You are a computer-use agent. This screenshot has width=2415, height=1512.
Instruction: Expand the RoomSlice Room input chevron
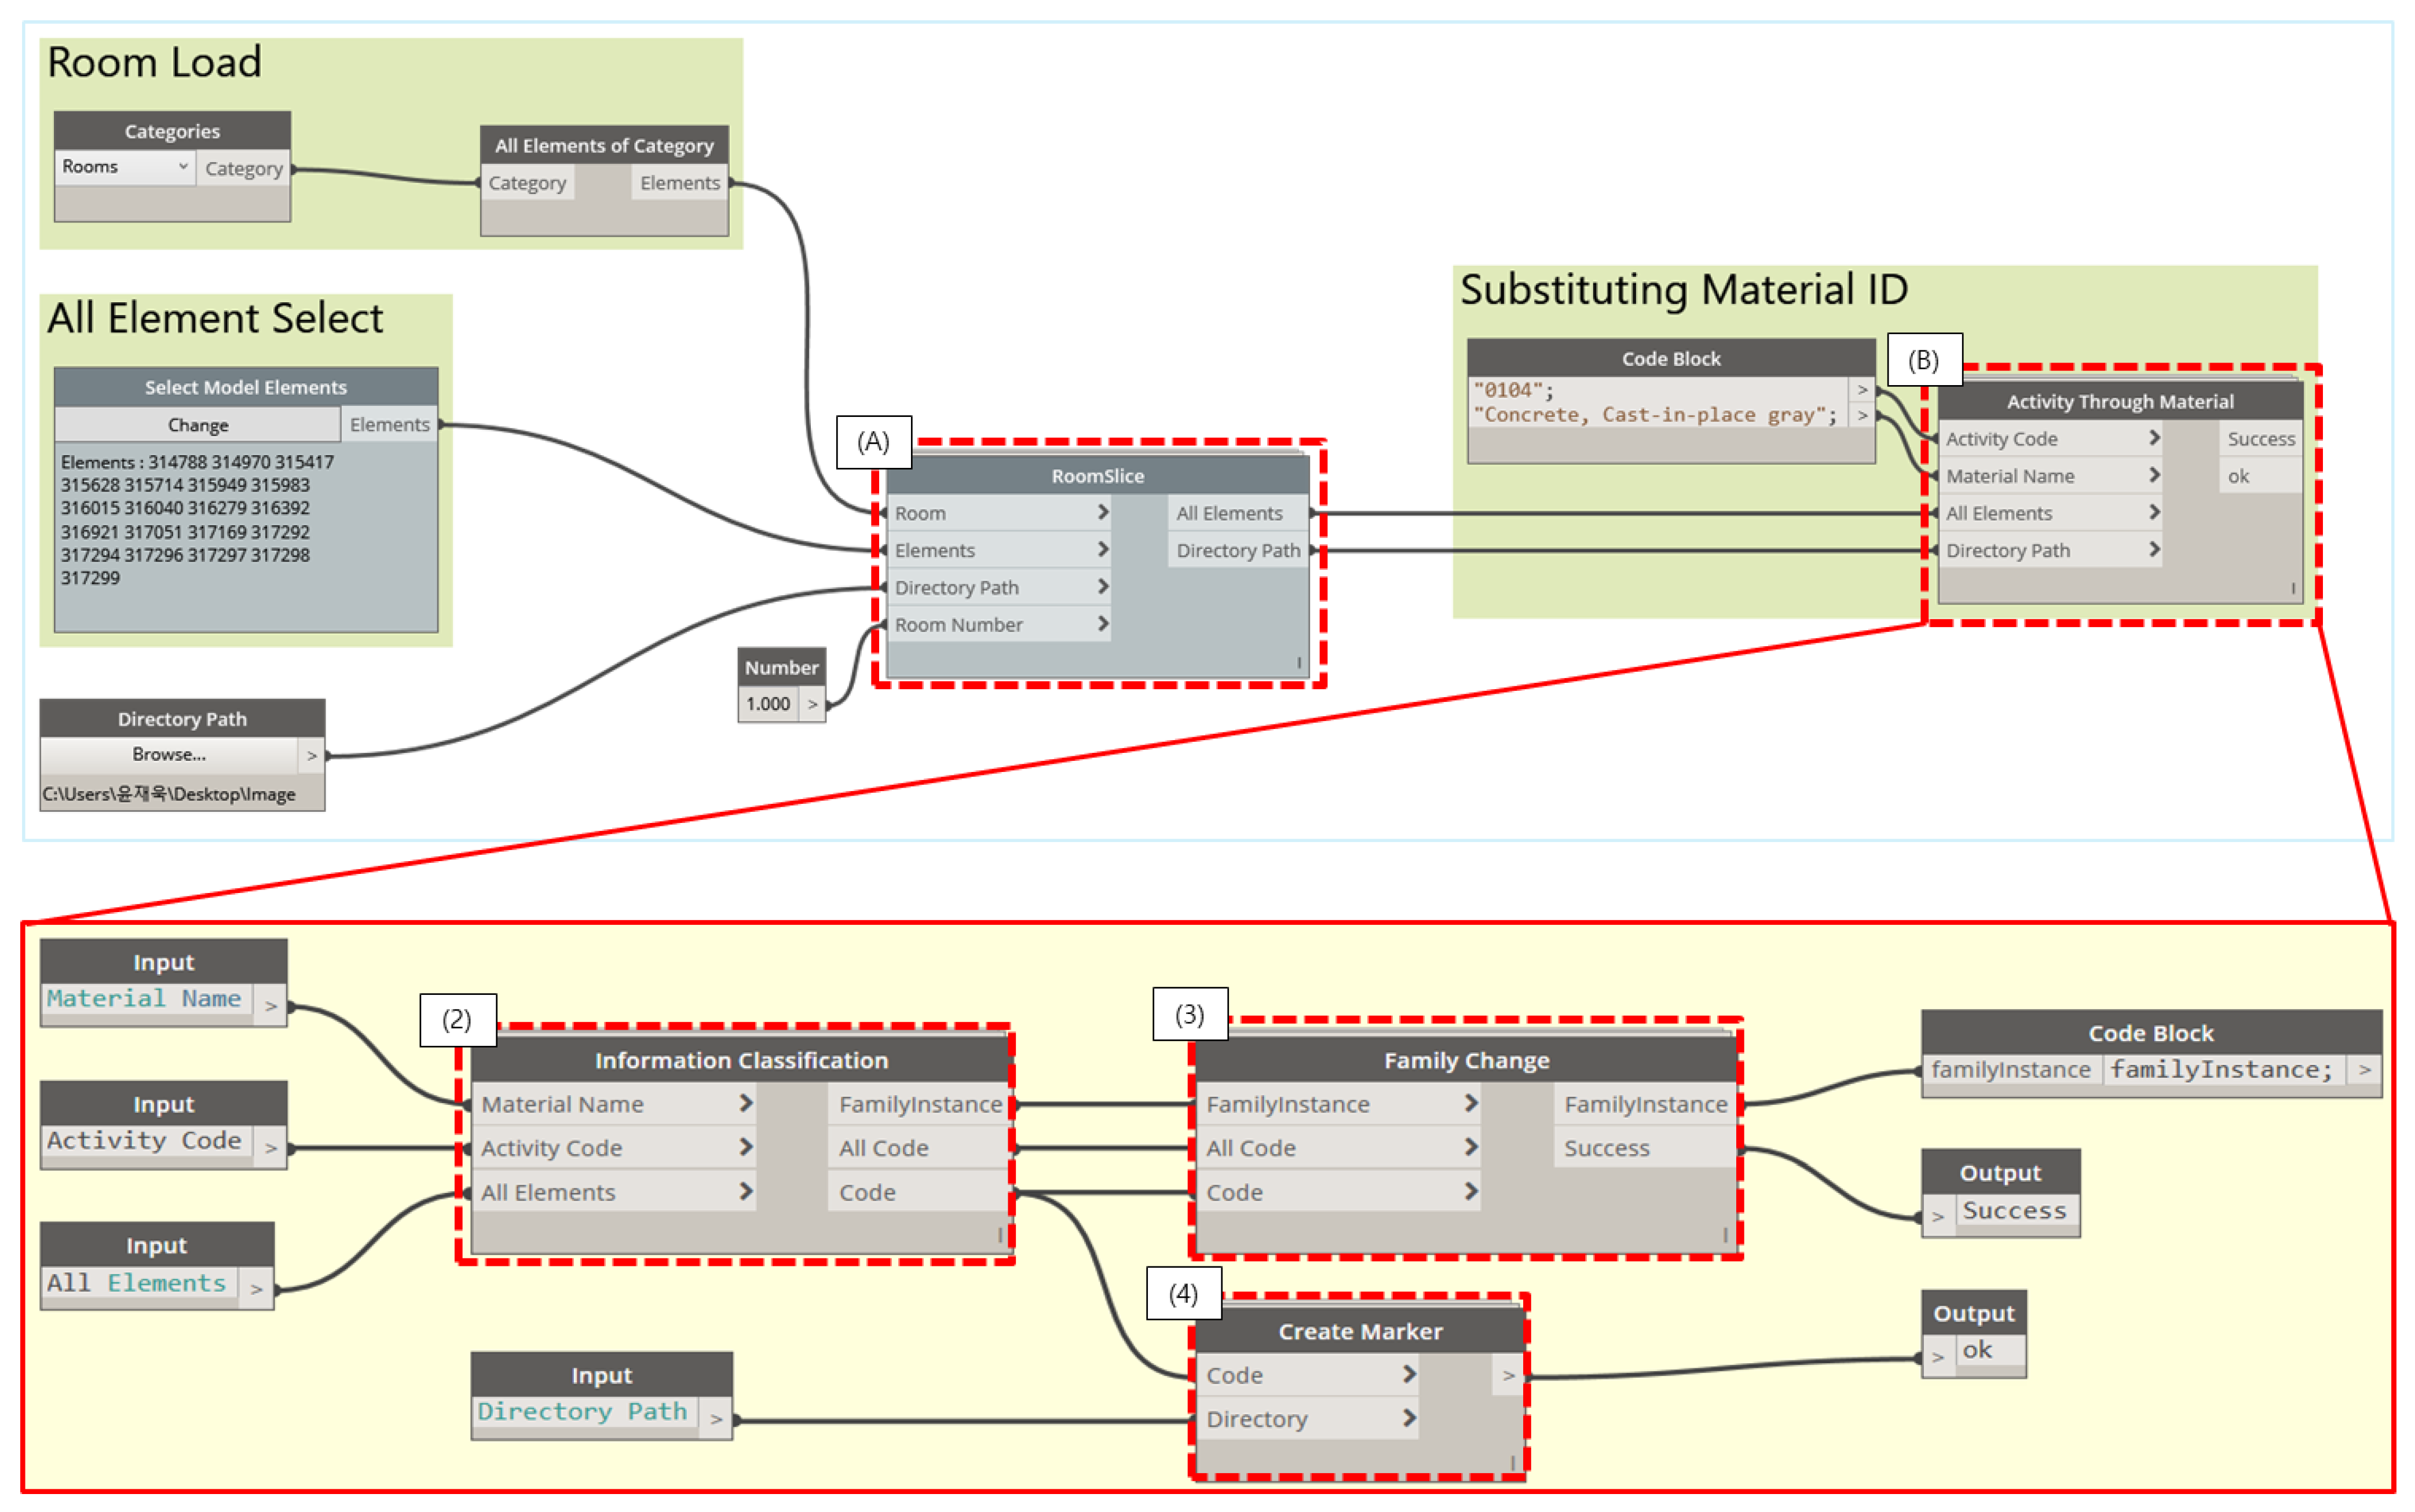(x=1102, y=512)
